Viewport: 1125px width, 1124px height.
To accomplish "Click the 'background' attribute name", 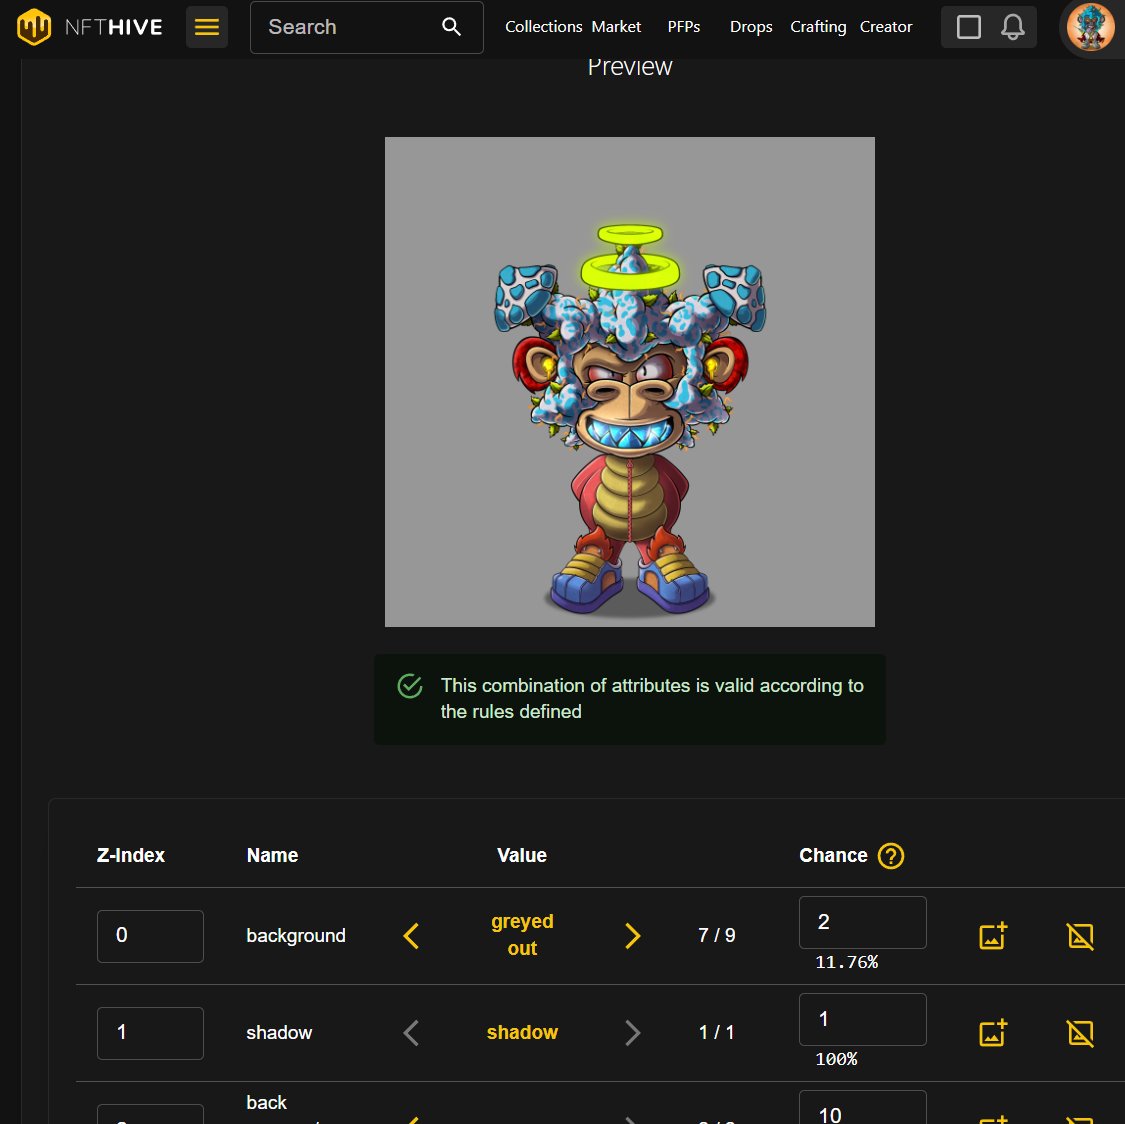I will [x=296, y=935].
